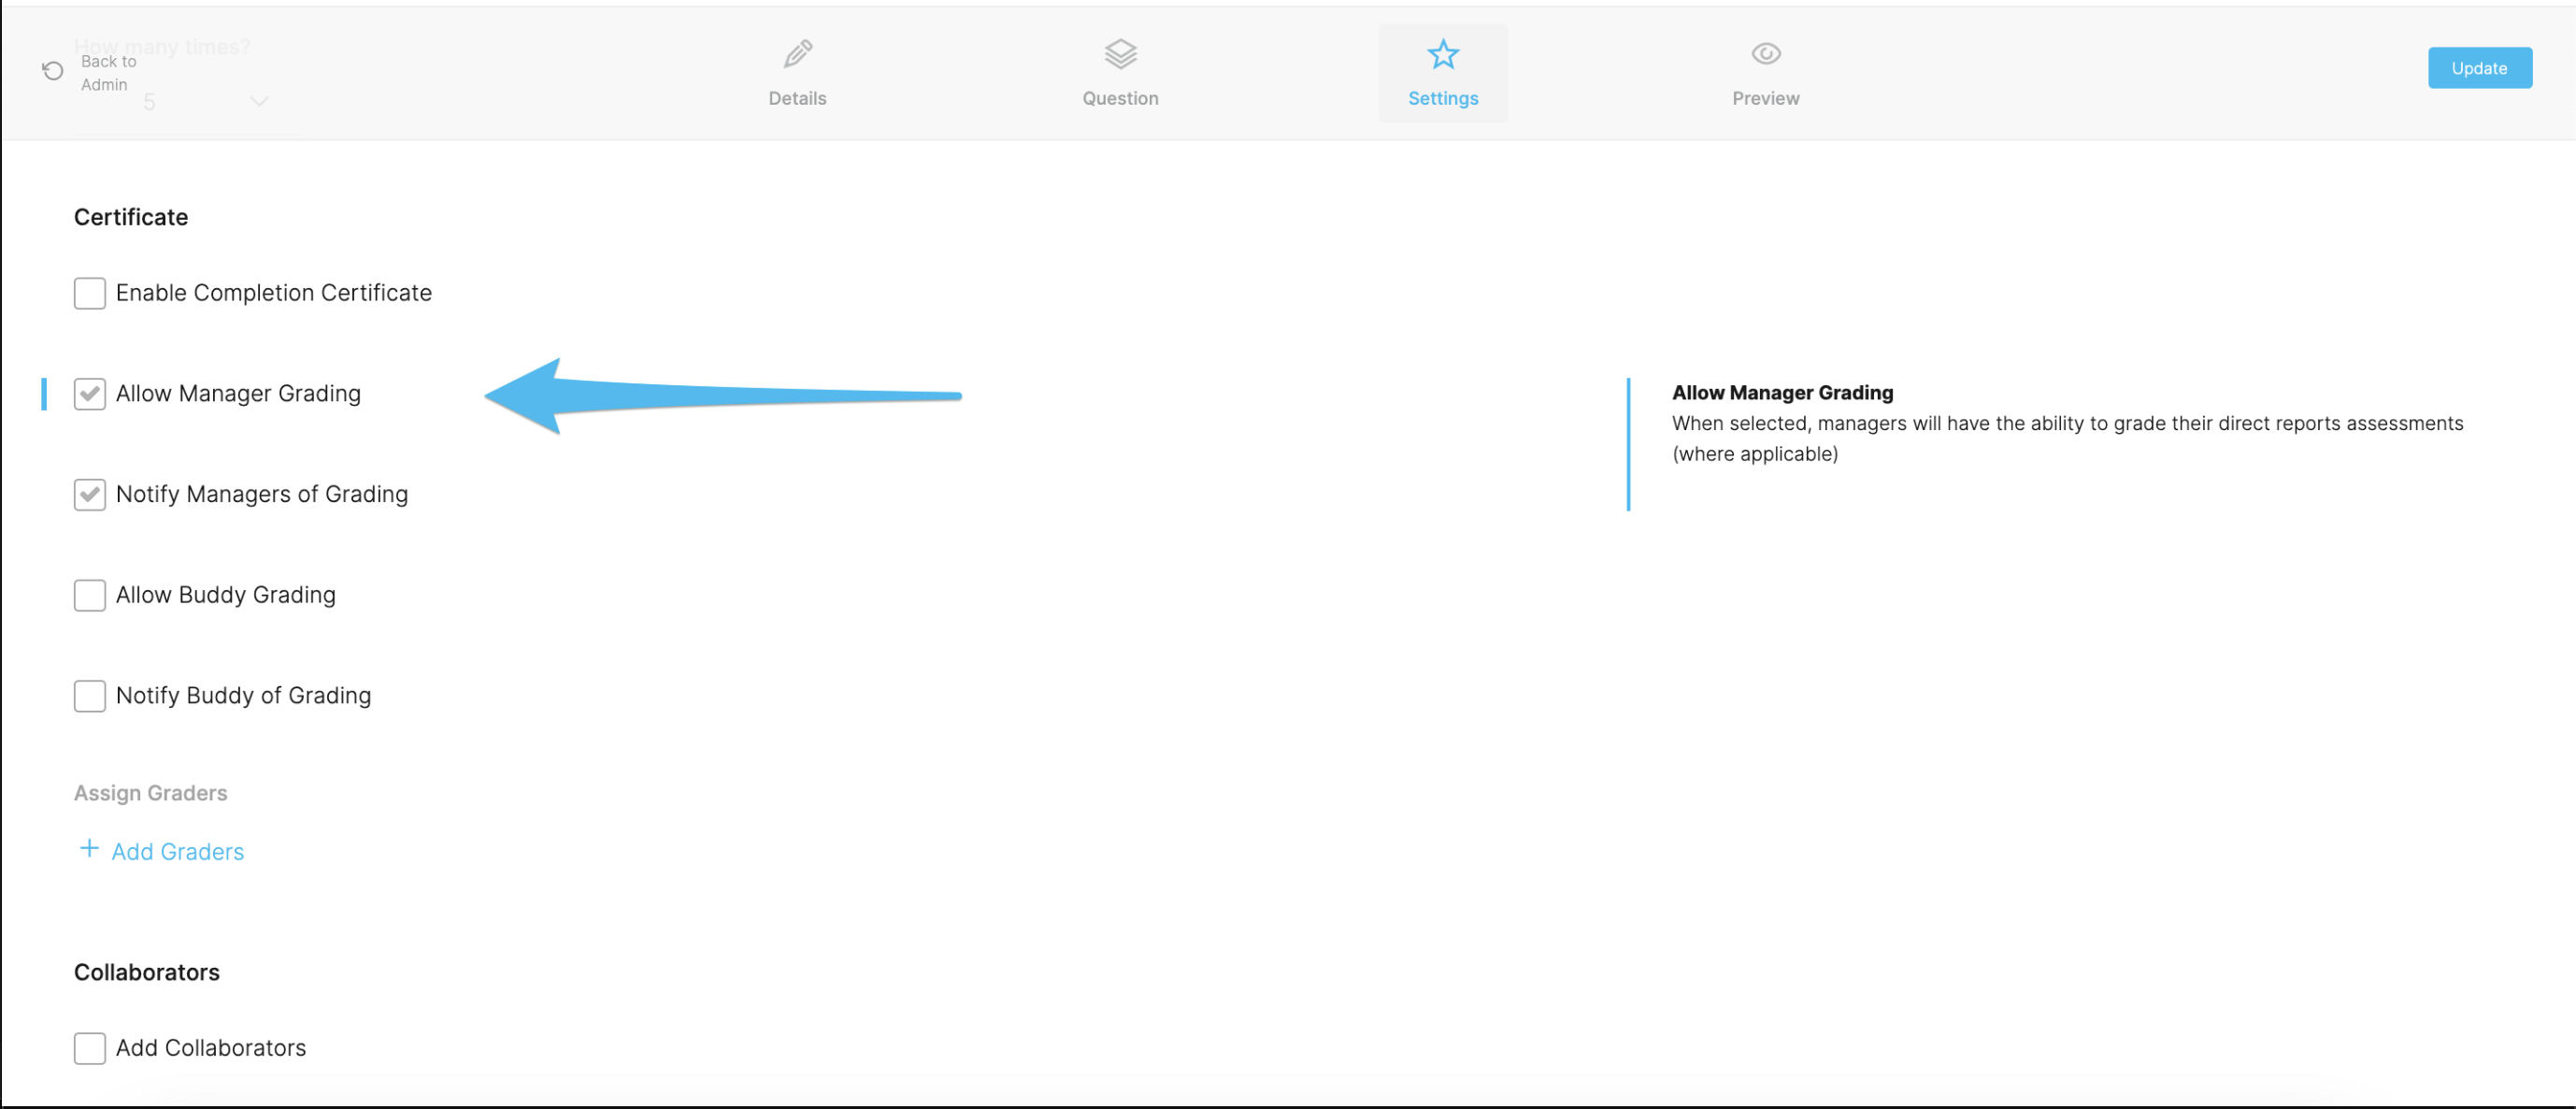
Task: Click the Preview eye icon
Action: [1765, 53]
